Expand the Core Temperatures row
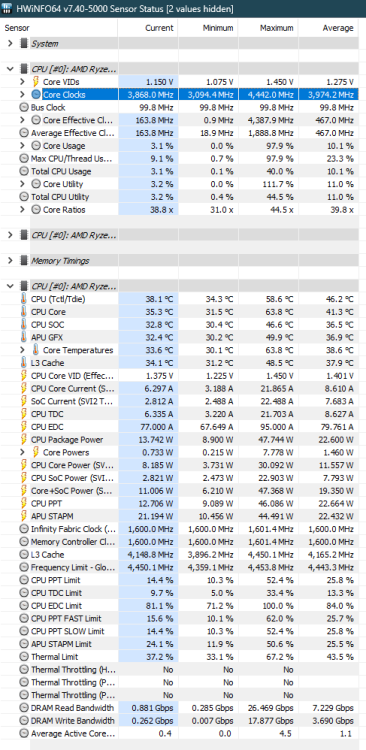Screen dimensions: 366x750 tap(22, 350)
